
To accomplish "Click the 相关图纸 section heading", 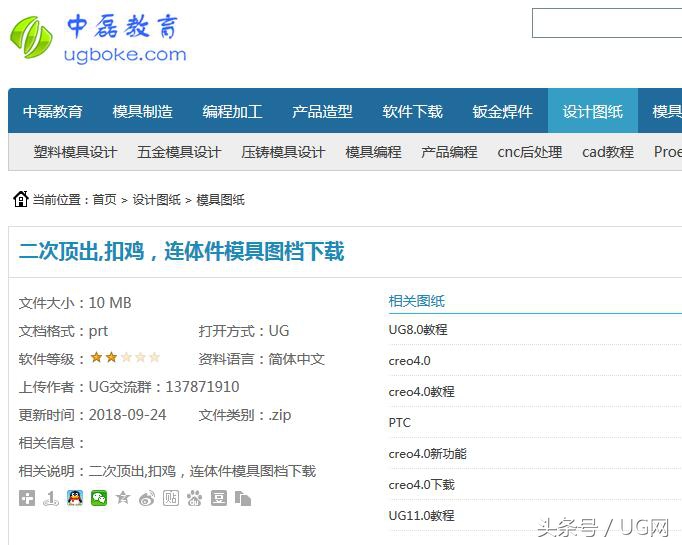I will pyautogui.click(x=417, y=301).
